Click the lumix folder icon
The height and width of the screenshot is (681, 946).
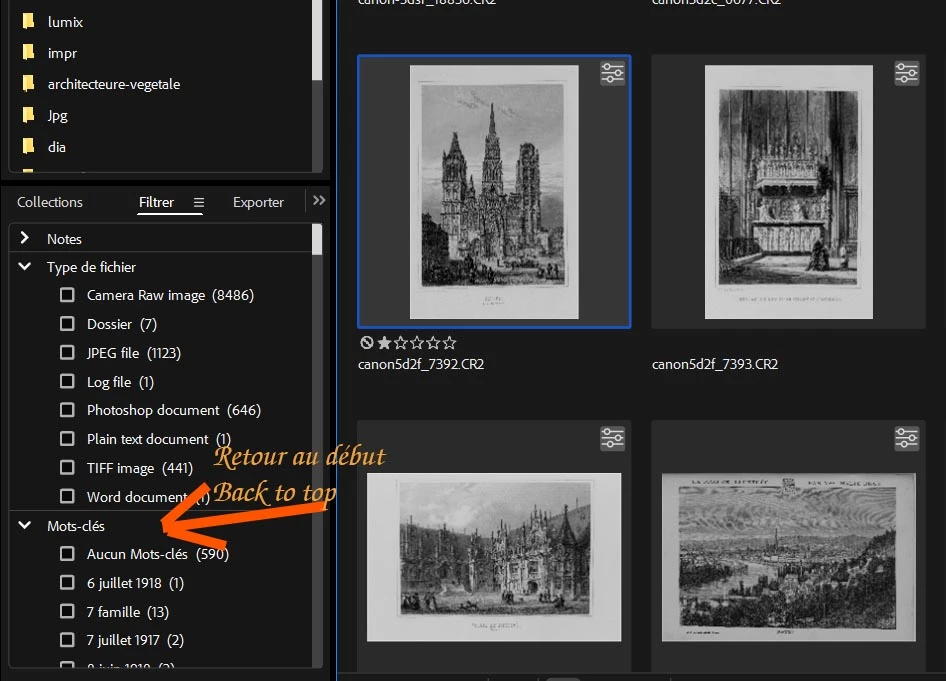[x=28, y=22]
